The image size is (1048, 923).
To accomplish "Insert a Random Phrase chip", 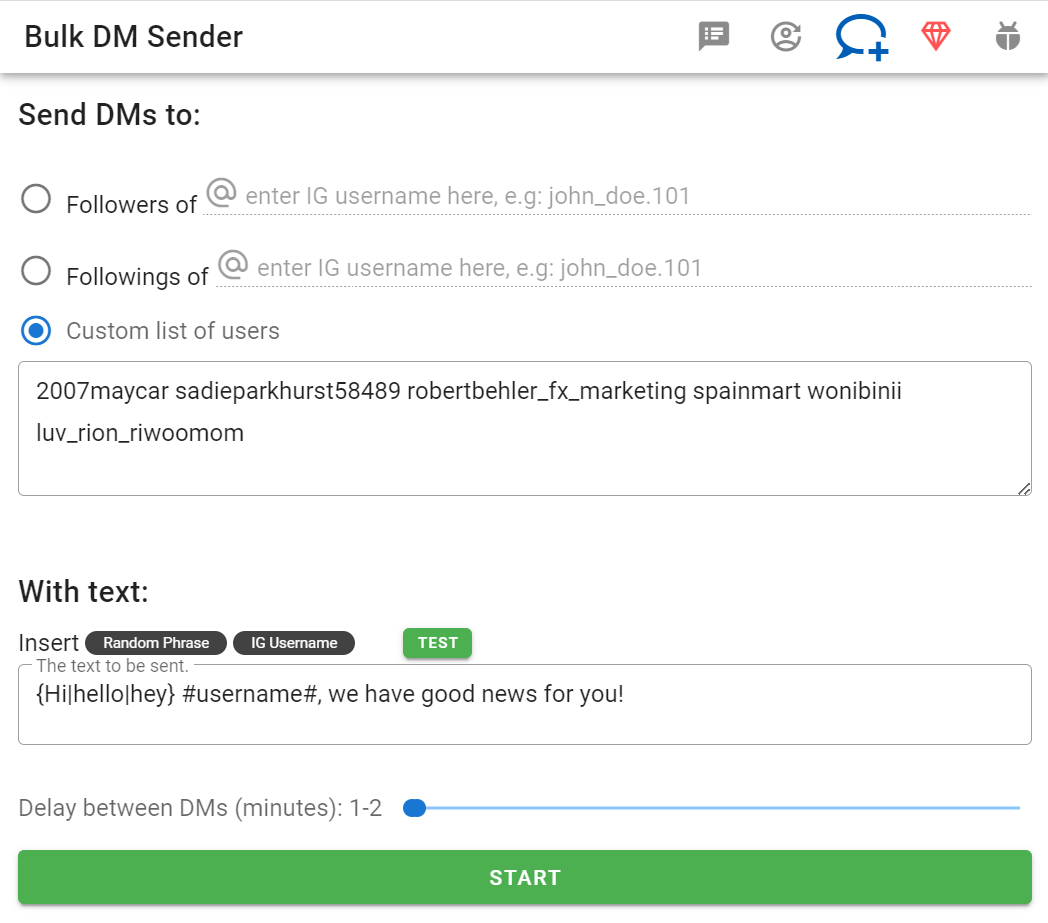I will (x=156, y=643).
